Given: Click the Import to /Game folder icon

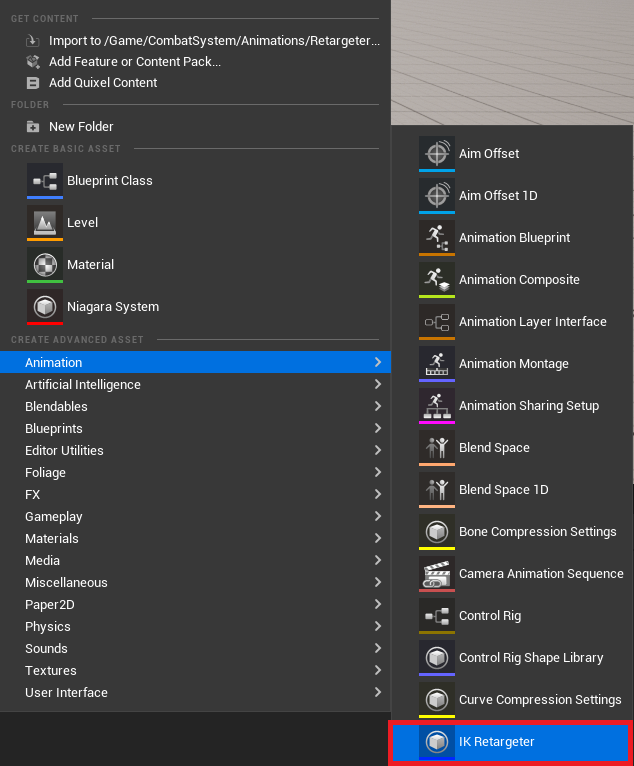Looking at the screenshot, I should click(33, 41).
